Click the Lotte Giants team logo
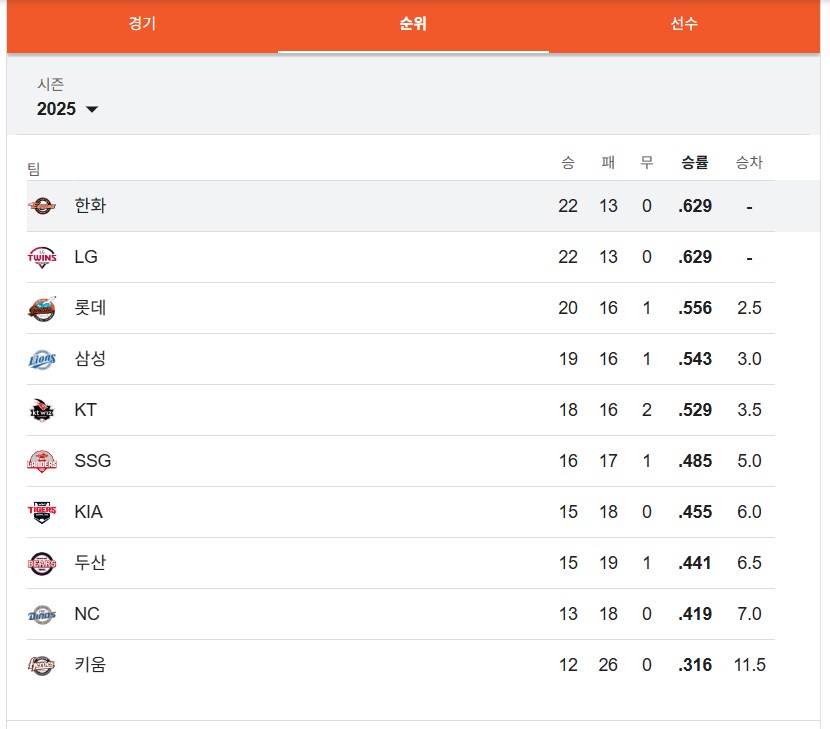The width and height of the screenshot is (830, 729). click(x=42, y=308)
